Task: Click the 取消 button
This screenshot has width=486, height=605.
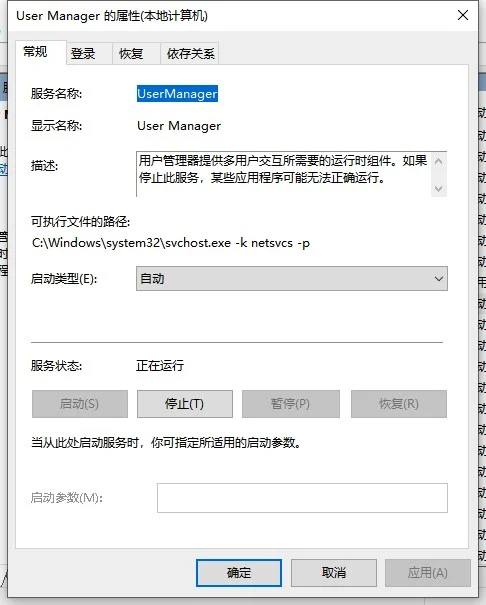Action: (334, 573)
